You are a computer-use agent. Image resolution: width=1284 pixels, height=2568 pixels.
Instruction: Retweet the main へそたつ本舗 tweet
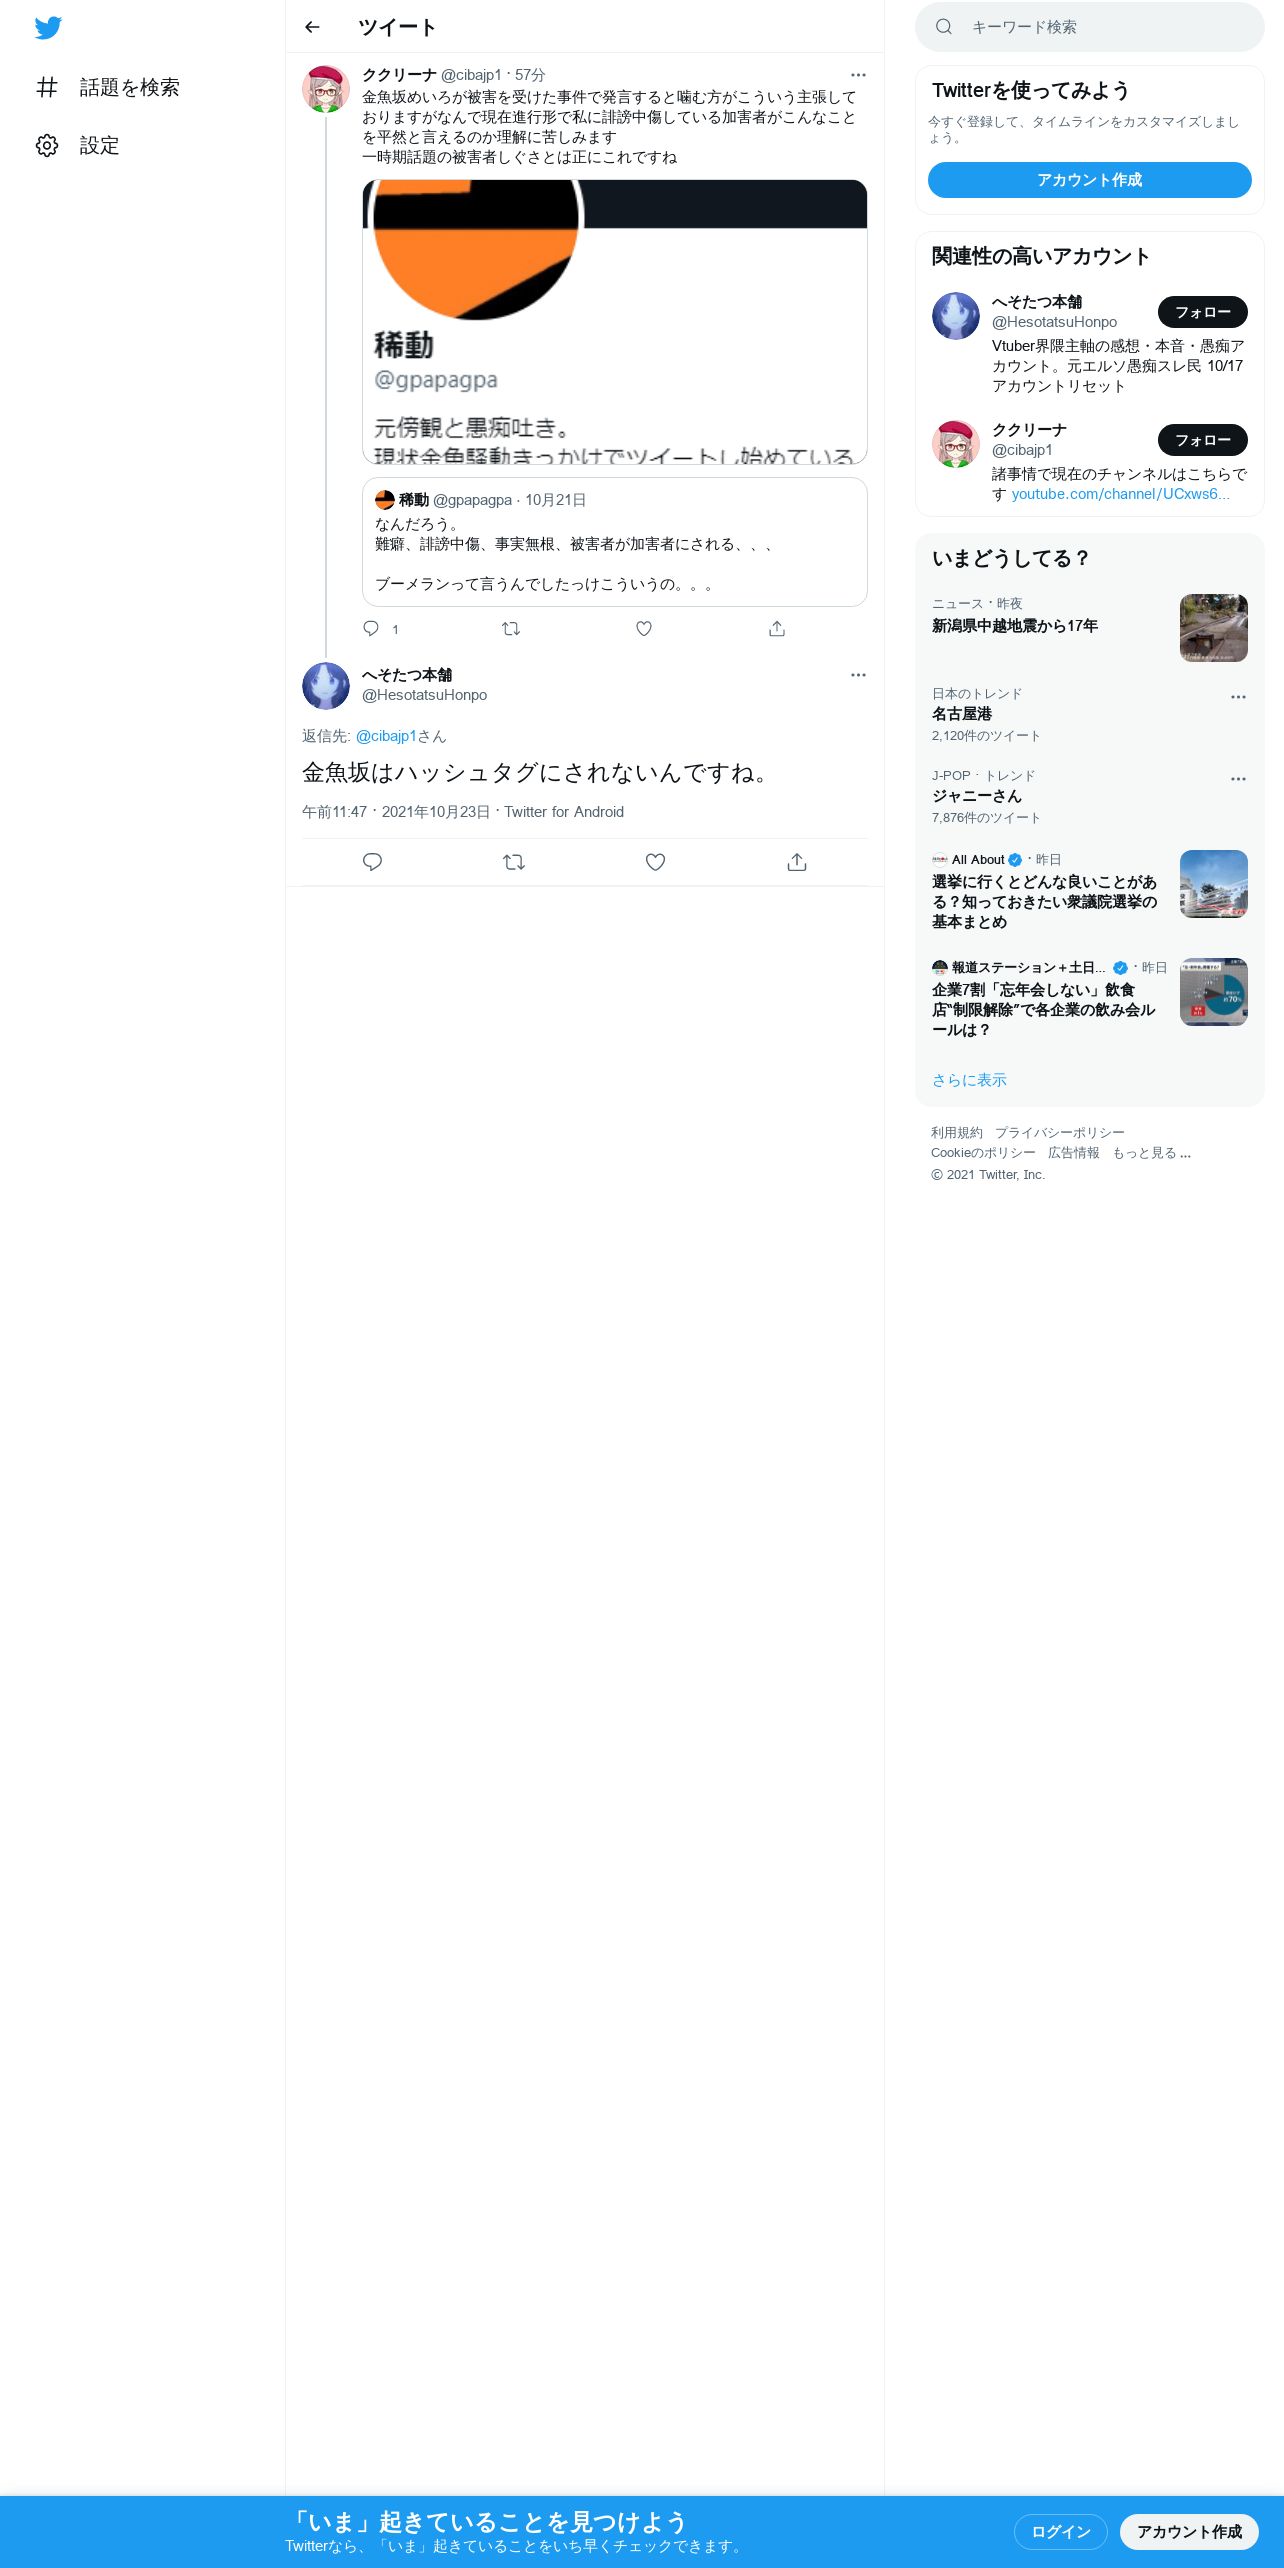pos(514,862)
